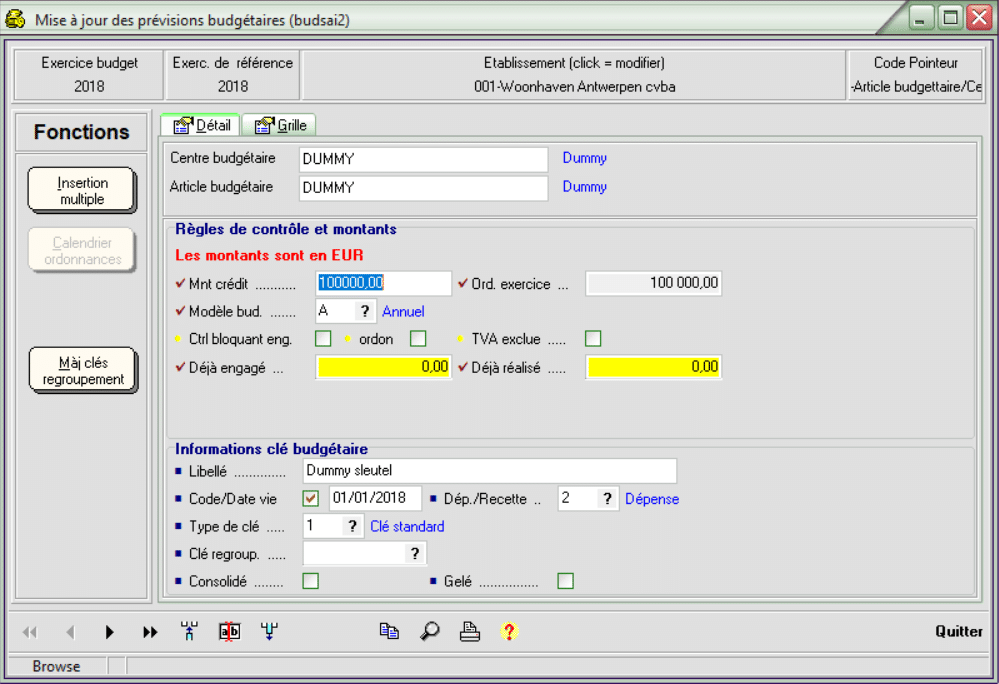The width and height of the screenshot is (999, 684).
Task: Click 'Dummy' text beside Article budgétaire
Action: (584, 187)
